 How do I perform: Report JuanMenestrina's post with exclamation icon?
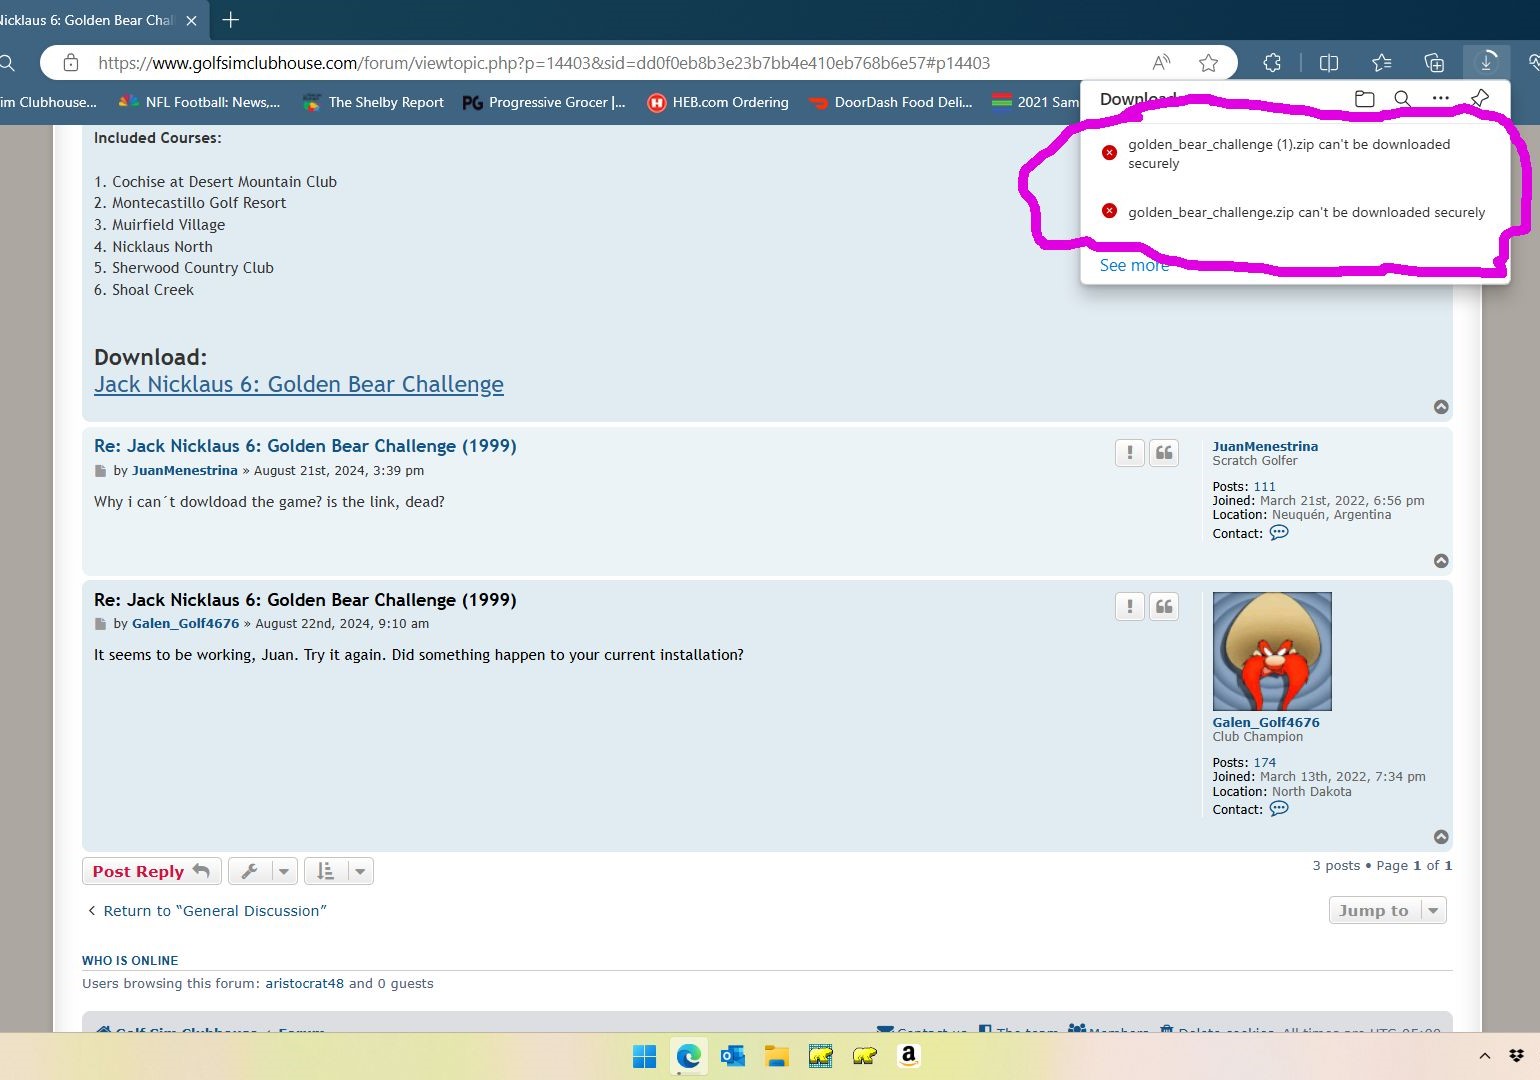(x=1130, y=453)
